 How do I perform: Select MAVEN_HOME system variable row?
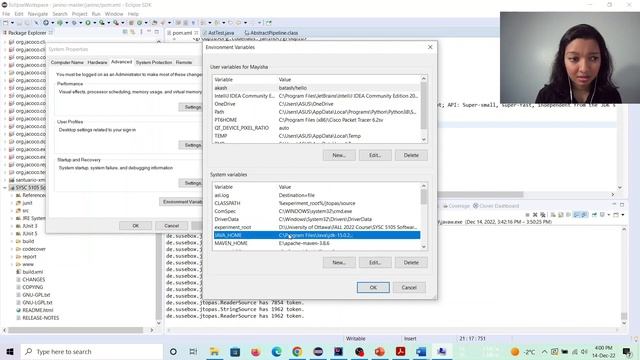click(317, 243)
